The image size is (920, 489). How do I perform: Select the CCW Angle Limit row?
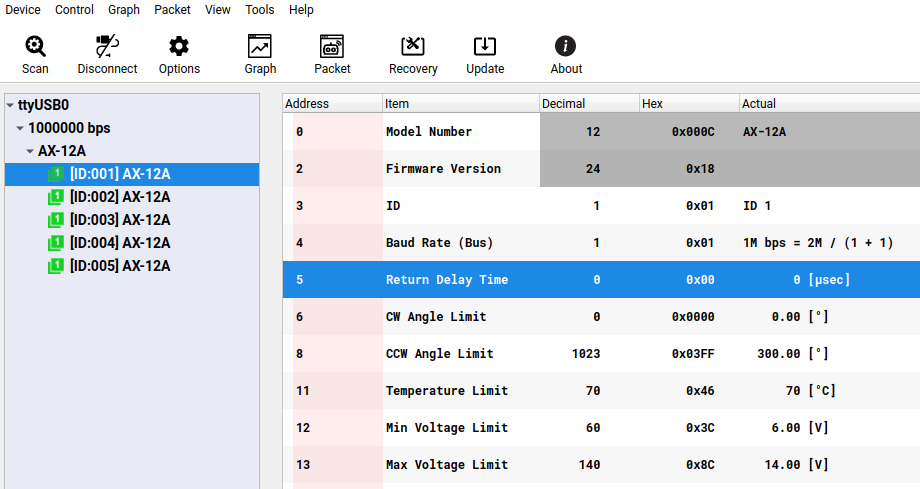pyautogui.click(x=601, y=353)
